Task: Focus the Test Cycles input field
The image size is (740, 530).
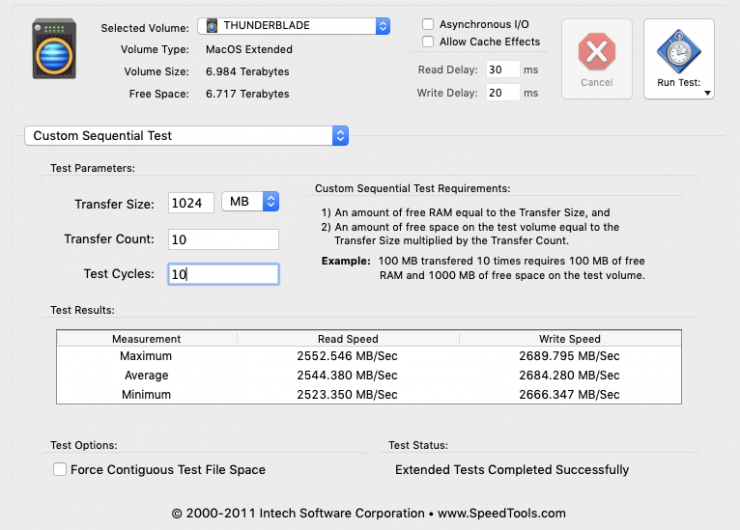Action: tap(223, 274)
